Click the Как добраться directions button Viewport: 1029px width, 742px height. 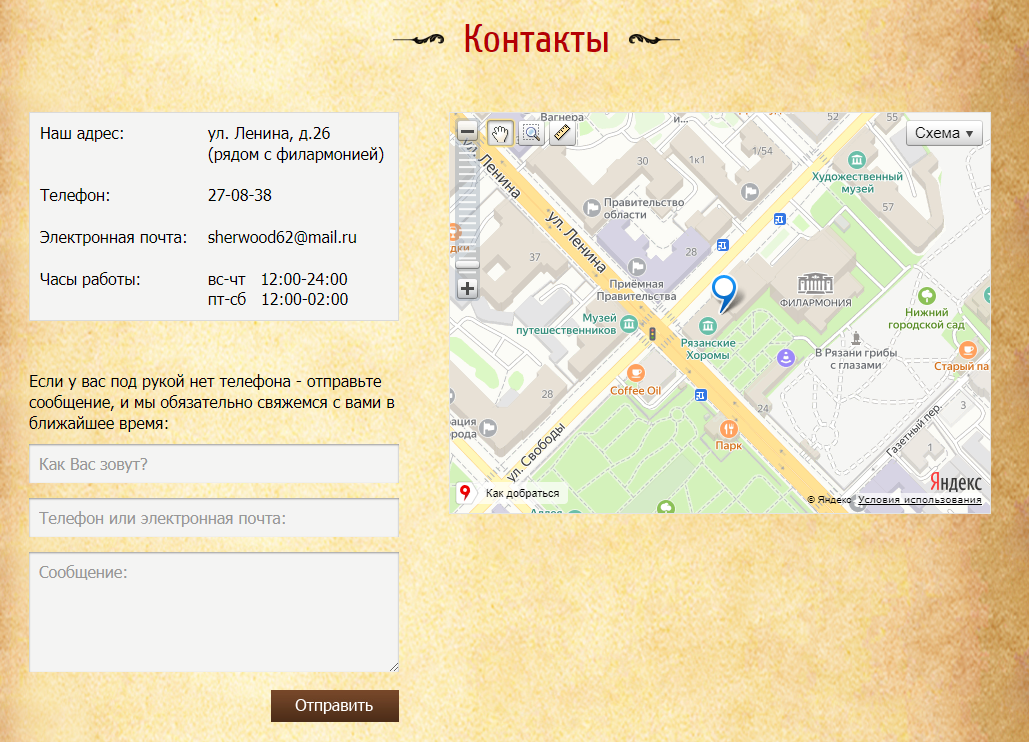(x=511, y=493)
